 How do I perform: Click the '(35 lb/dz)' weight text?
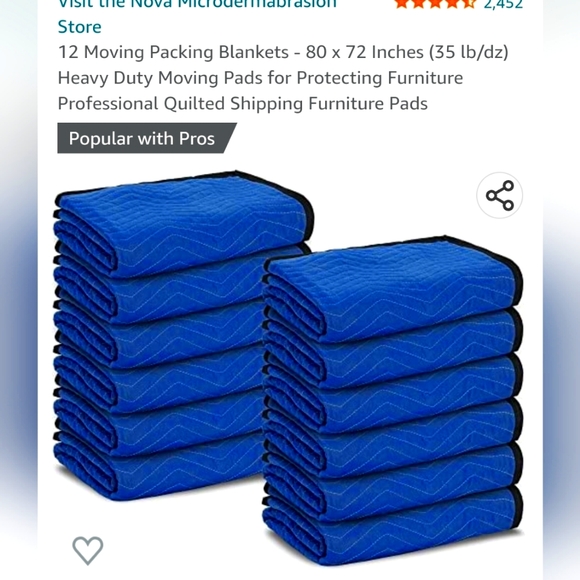469,52
